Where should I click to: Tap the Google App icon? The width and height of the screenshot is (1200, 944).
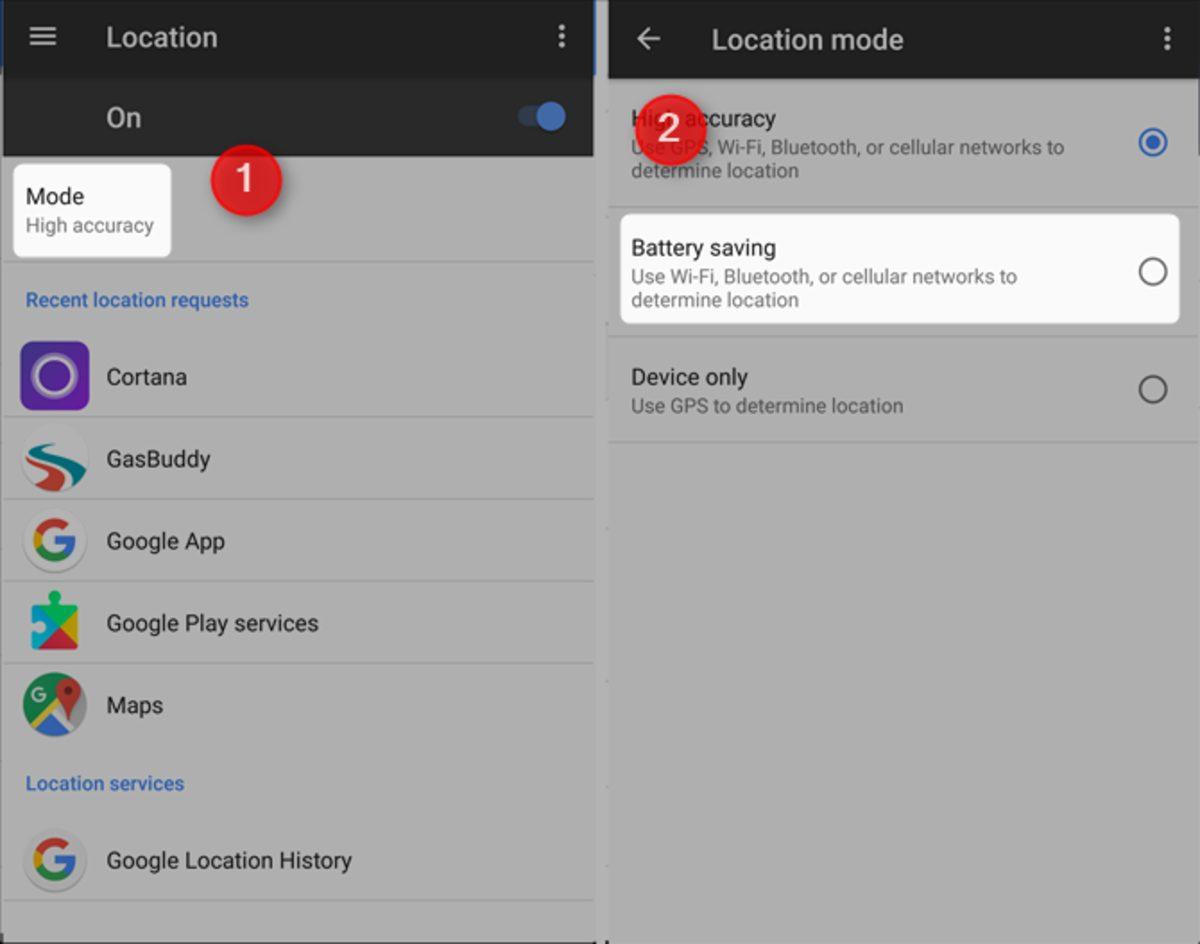click(x=55, y=541)
